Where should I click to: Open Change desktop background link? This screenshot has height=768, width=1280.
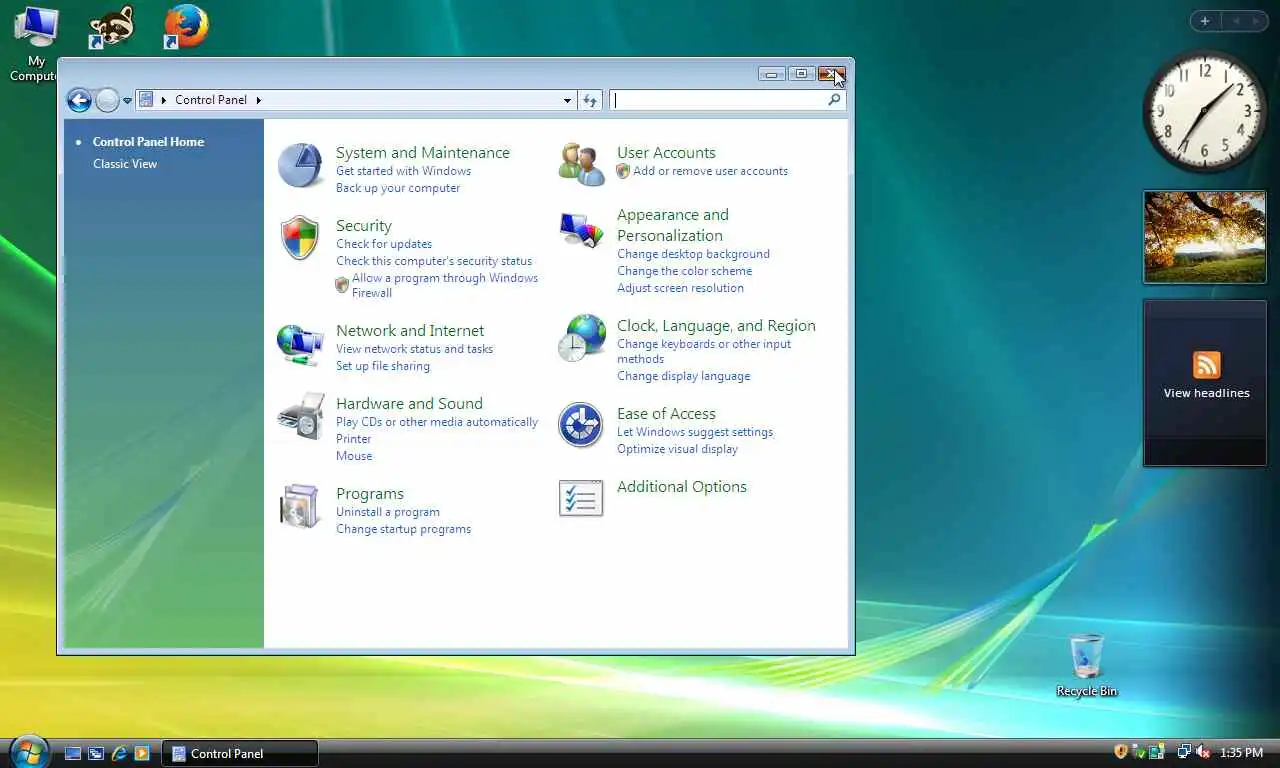click(693, 254)
